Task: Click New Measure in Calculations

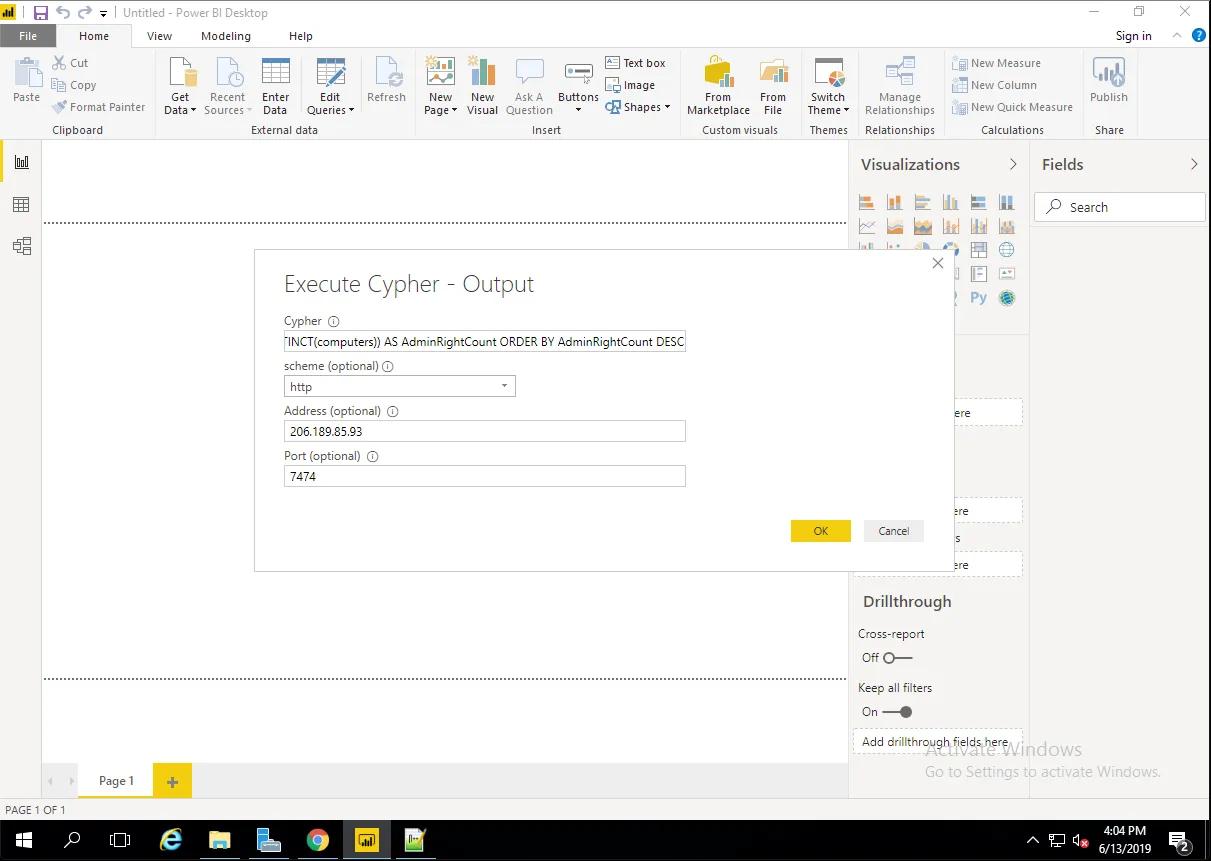Action: tap(997, 63)
